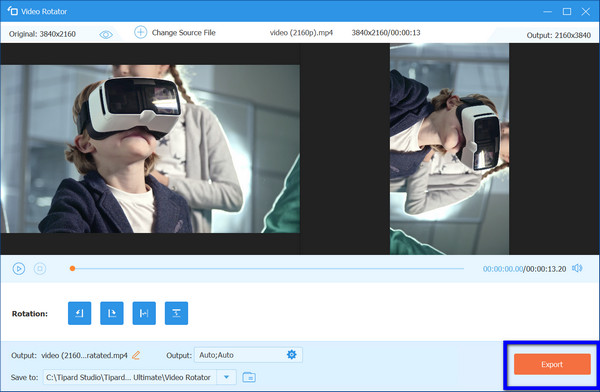Maximize the Video Rotator window

click(567, 11)
